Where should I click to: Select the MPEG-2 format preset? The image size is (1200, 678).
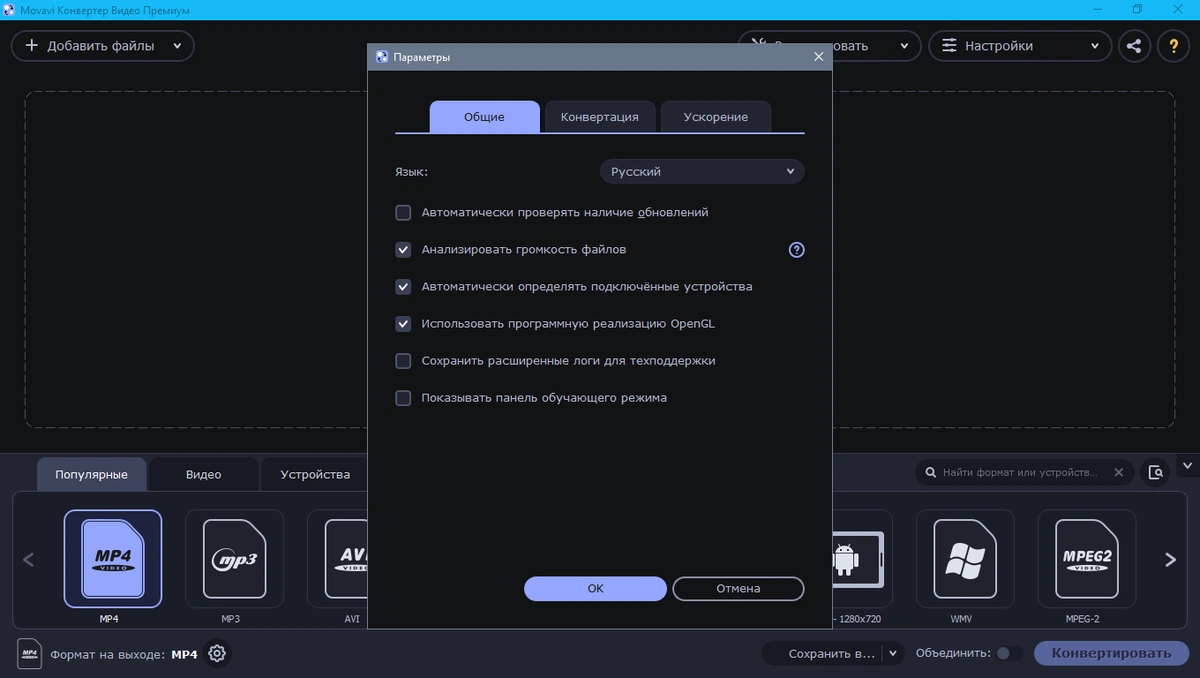1086,558
